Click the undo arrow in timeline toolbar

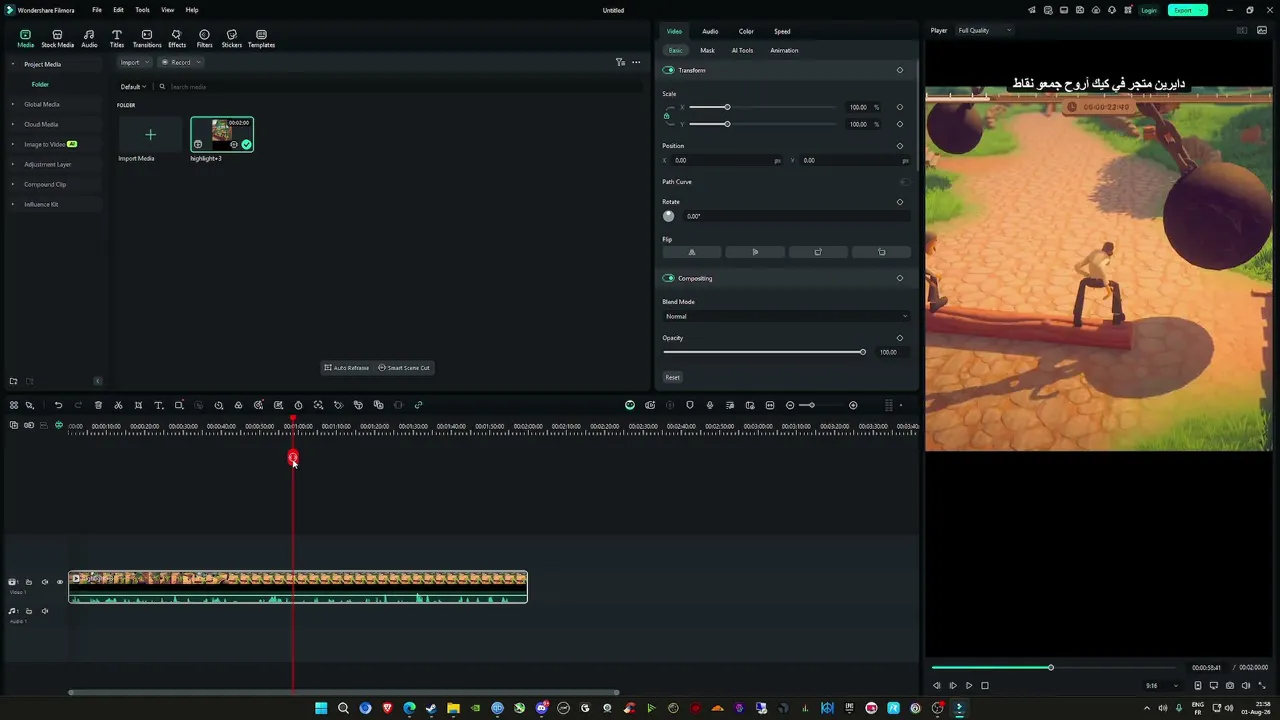coord(58,405)
